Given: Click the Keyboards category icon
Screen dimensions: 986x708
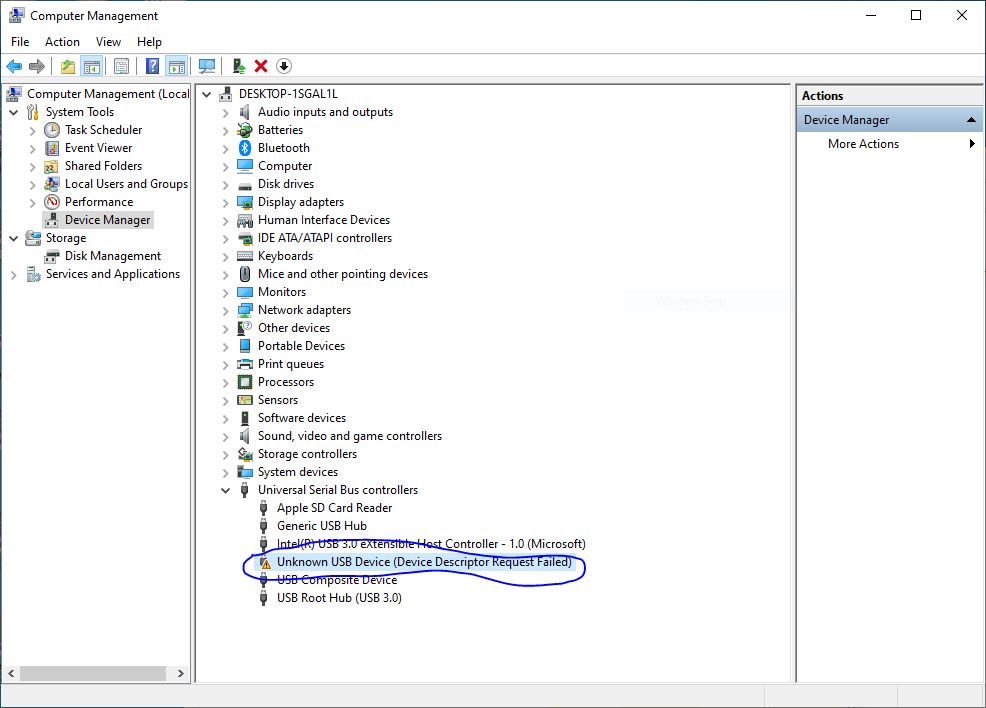Looking at the screenshot, I should point(245,256).
